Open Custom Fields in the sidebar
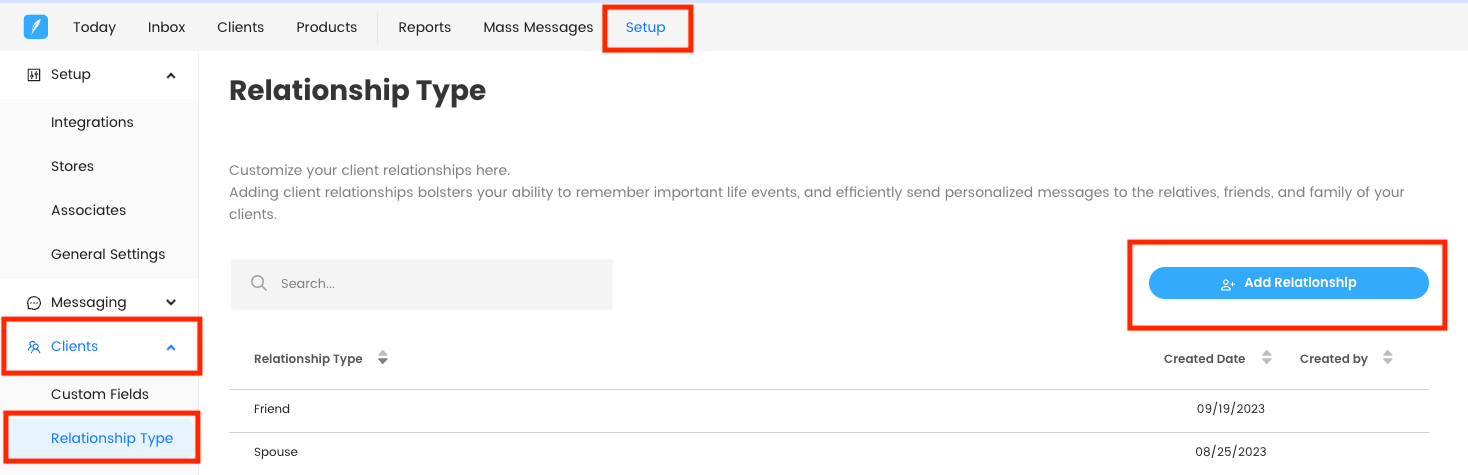The image size is (1468, 475). coord(100,394)
